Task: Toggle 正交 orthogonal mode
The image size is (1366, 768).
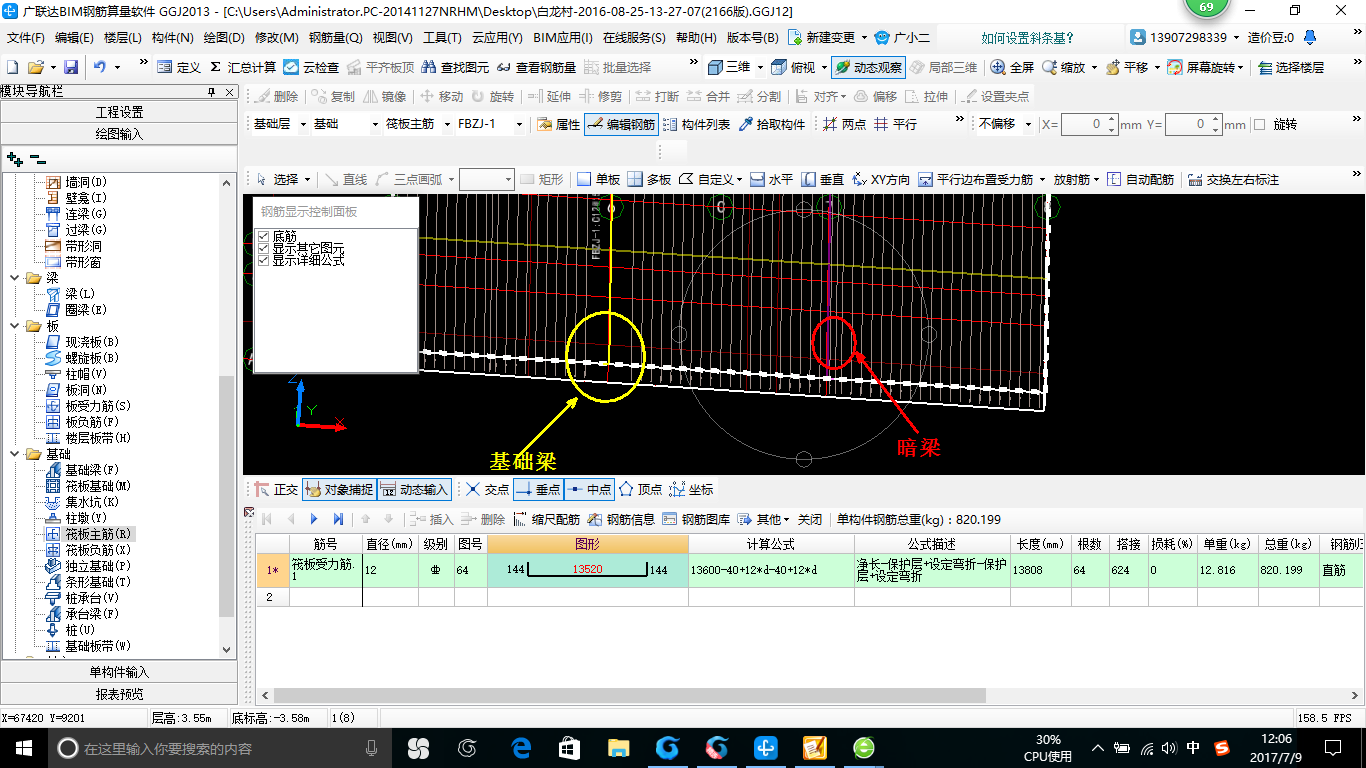Action: click(x=276, y=490)
